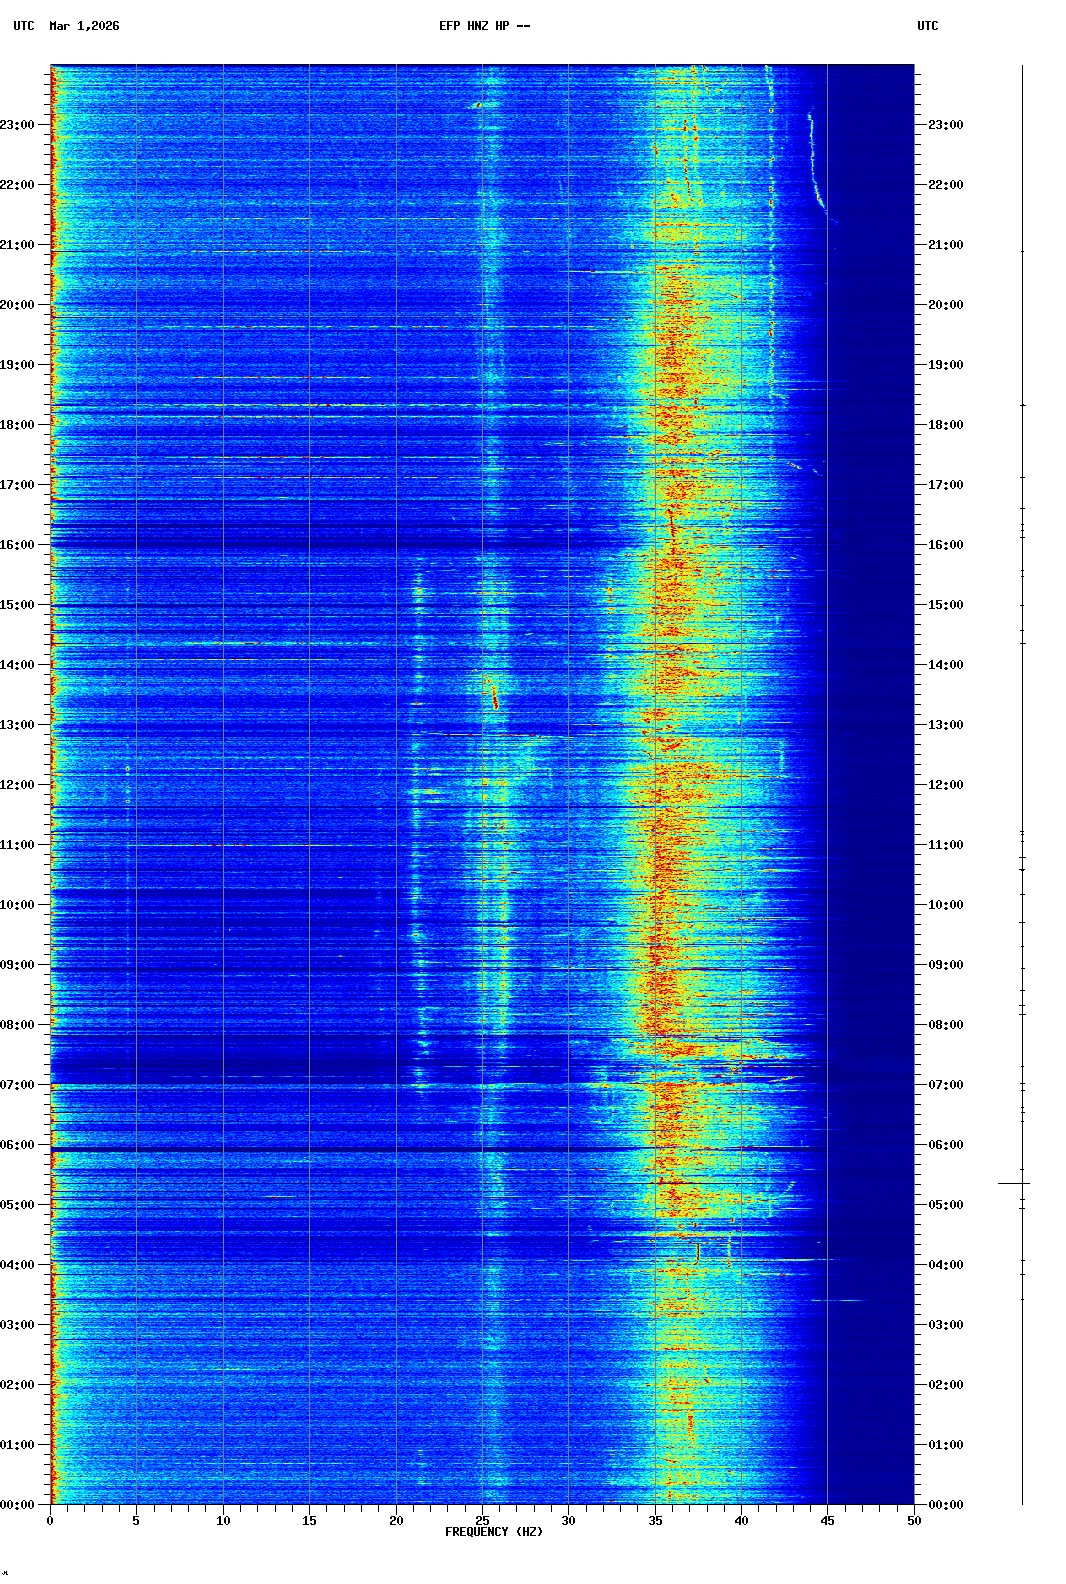This screenshot has height=1584, width=1066.
Task: Click the 07:00 label on right time axis
Action: coord(945,1085)
